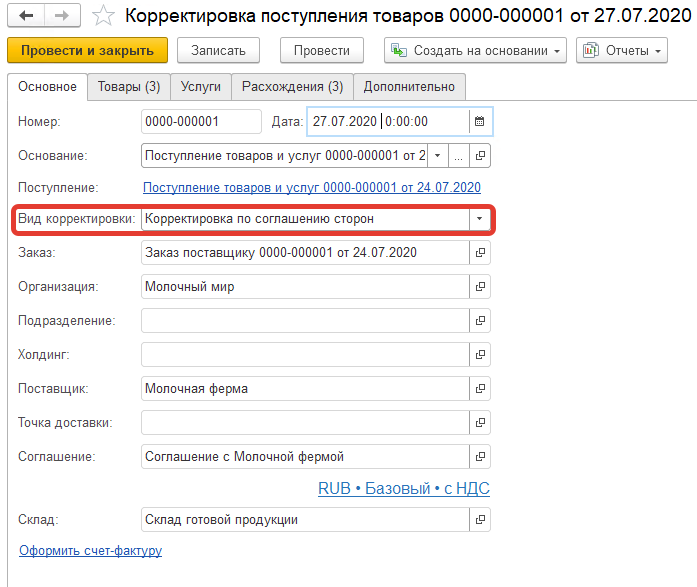Open the calendar picker for date field
The width and height of the screenshot is (697, 587).
point(479,122)
